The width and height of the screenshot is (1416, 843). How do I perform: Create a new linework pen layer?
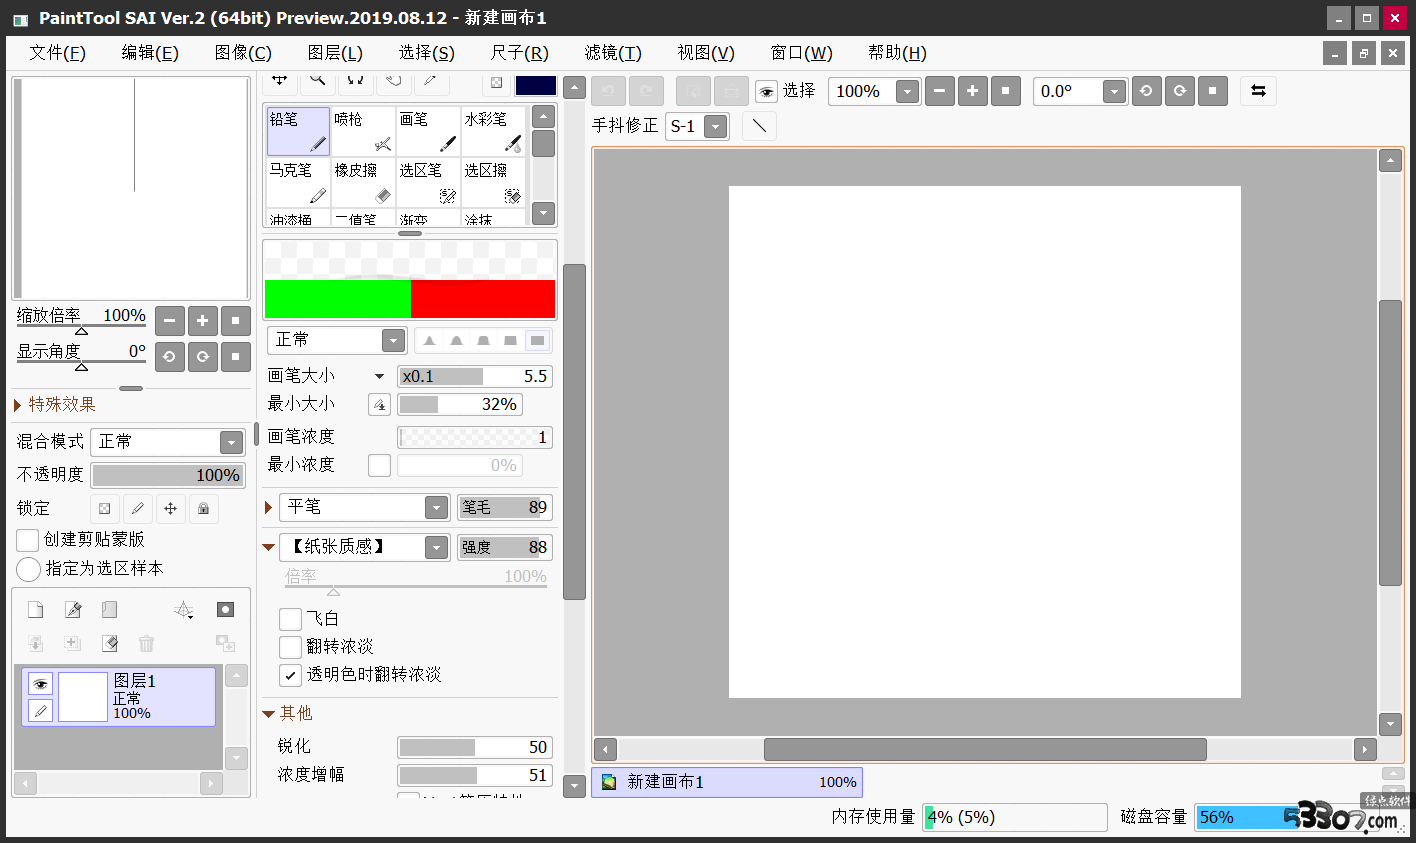click(73, 610)
